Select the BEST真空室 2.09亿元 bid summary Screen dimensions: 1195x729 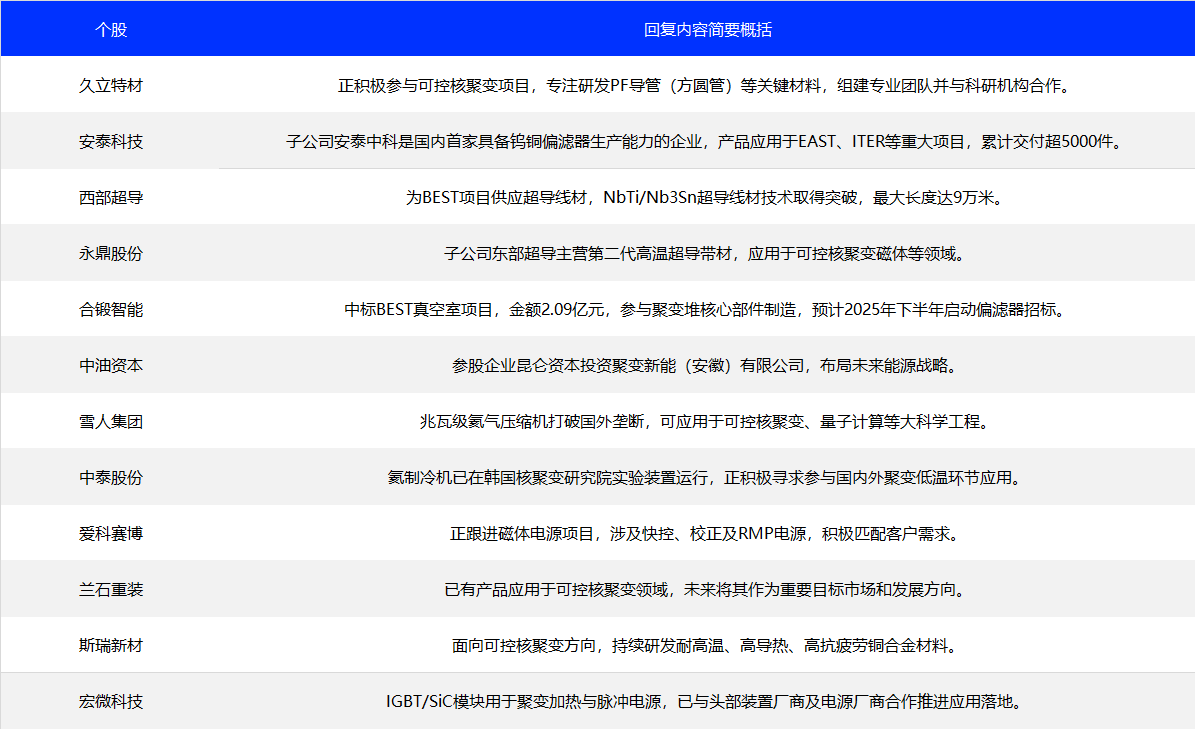705,309
